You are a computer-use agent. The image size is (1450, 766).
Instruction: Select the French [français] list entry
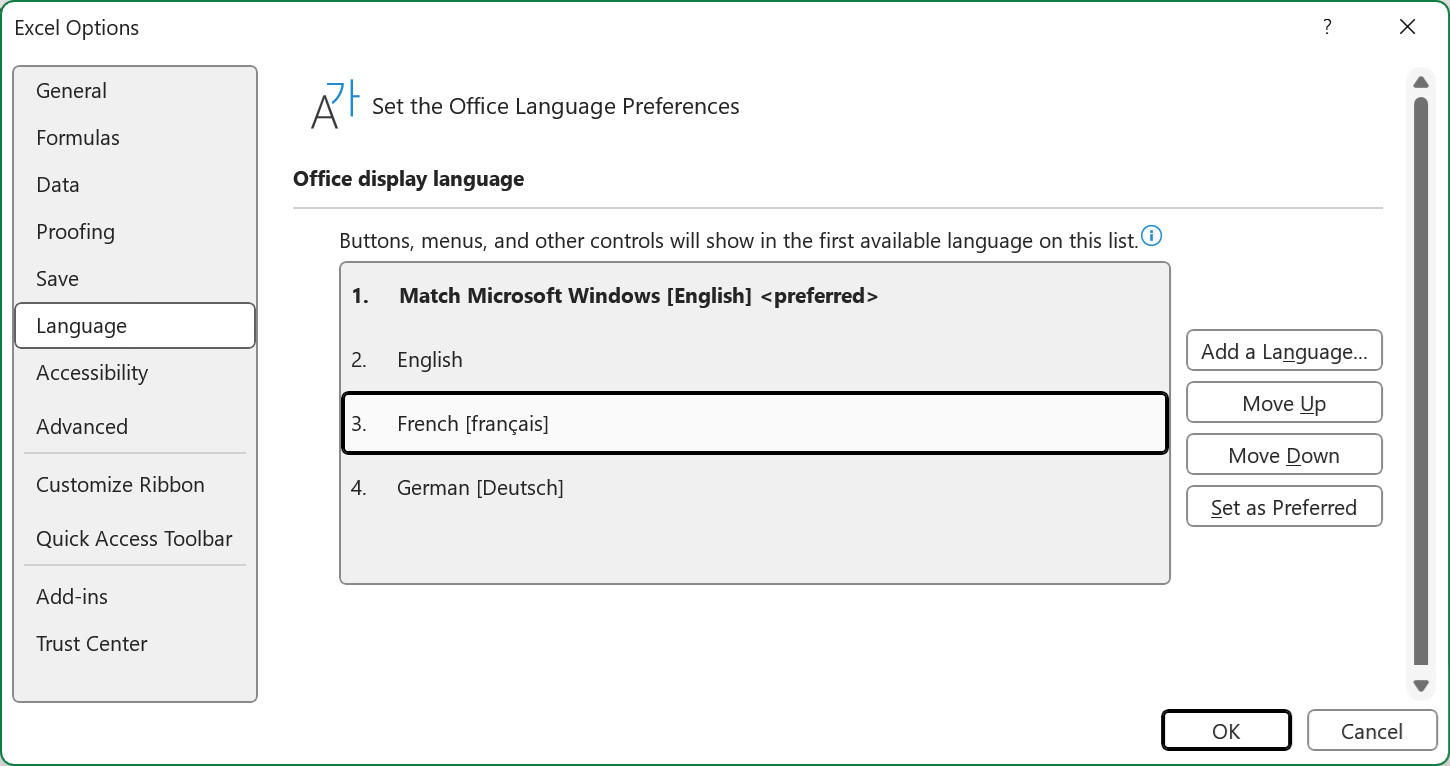pyautogui.click(x=755, y=424)
